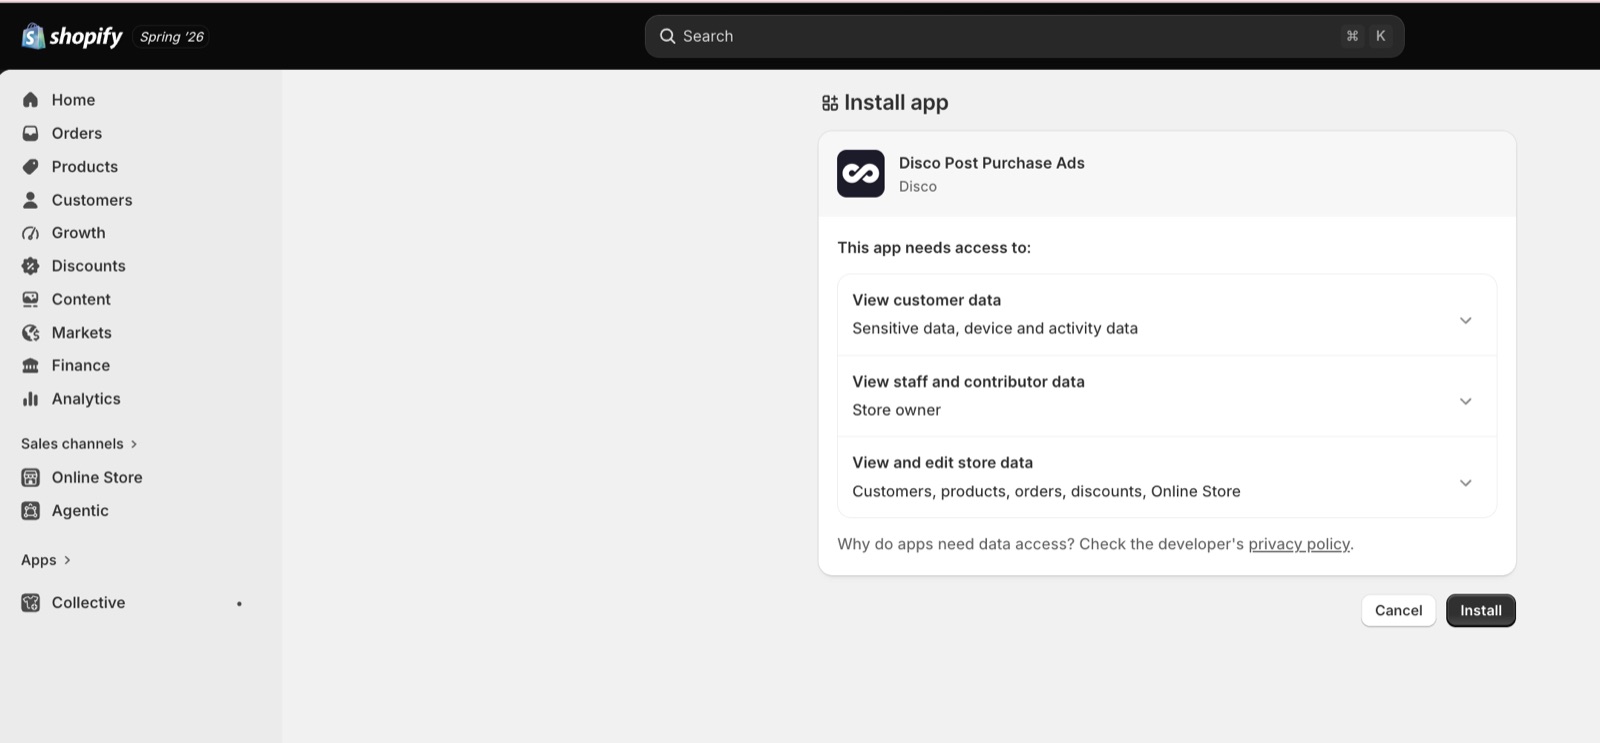Viewport: 1600px width, 743px height.
Task: Click the ⌘ K shortcut hint
Action: coord(1366,36)
